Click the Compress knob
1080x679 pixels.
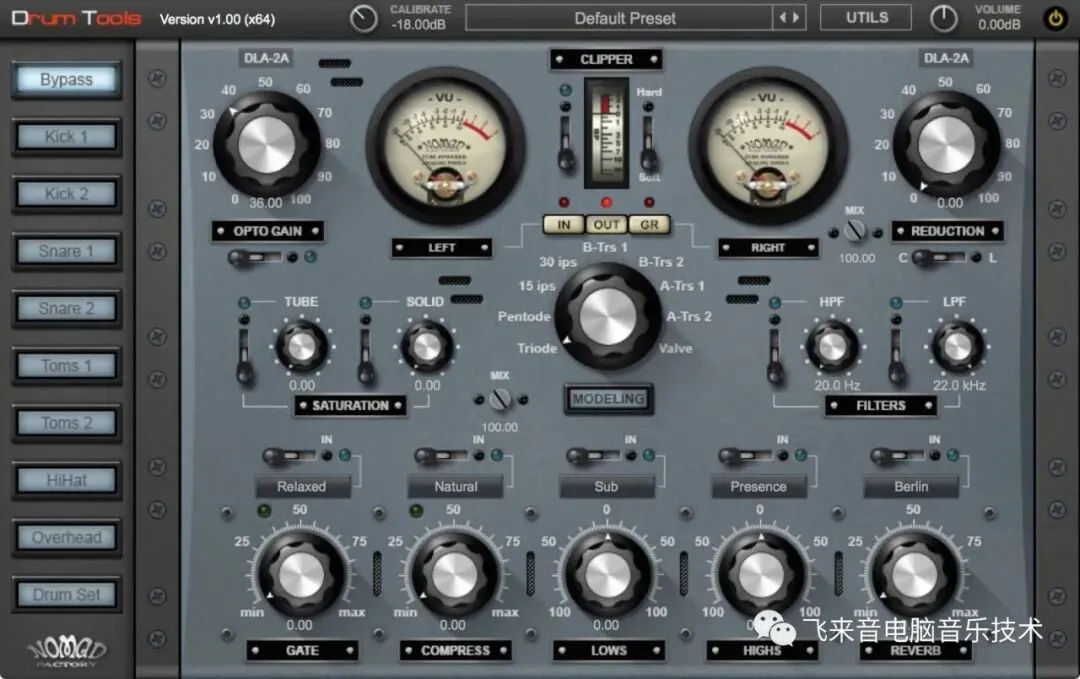pos(454,574)
